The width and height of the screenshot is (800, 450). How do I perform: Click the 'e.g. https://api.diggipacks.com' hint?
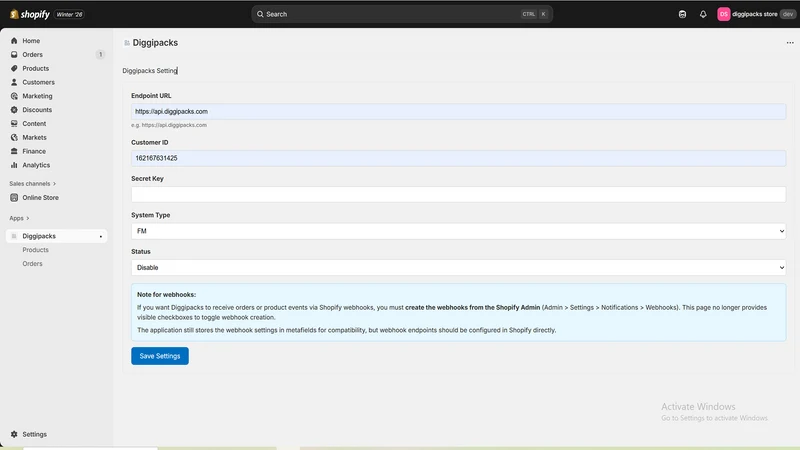pos(169,125)
